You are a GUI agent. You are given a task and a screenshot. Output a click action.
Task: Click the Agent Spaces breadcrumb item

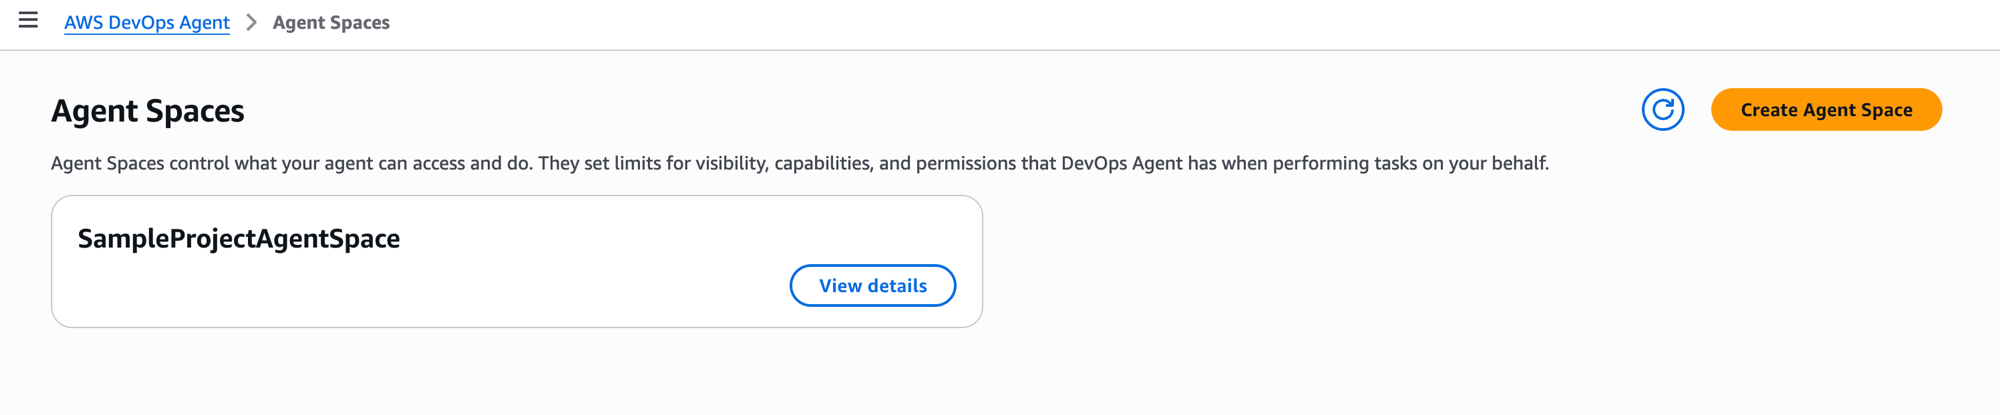[x=331, y=22]
